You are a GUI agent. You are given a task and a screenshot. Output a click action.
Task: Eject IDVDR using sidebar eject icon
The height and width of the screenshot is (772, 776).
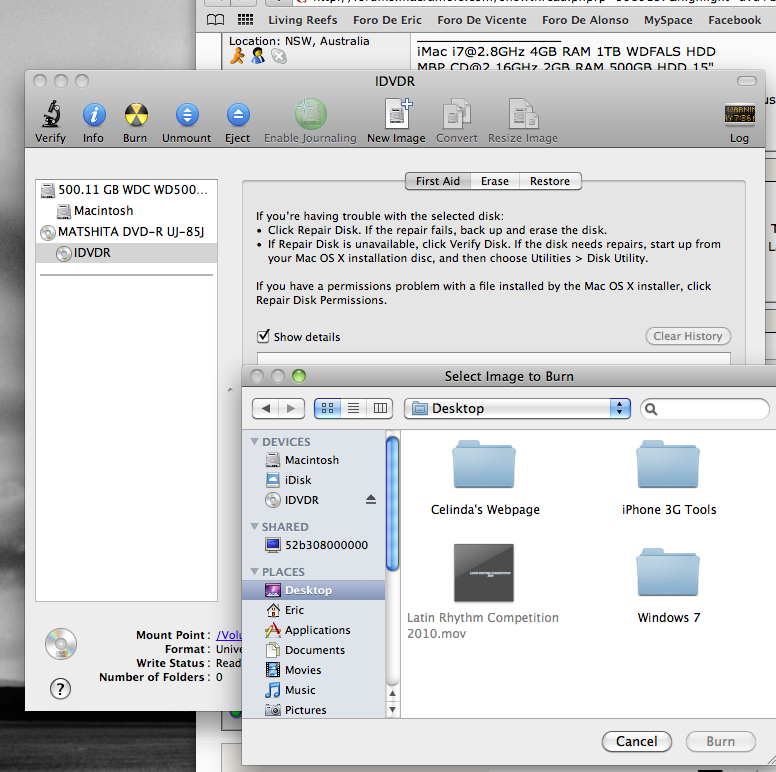(371, 499)
